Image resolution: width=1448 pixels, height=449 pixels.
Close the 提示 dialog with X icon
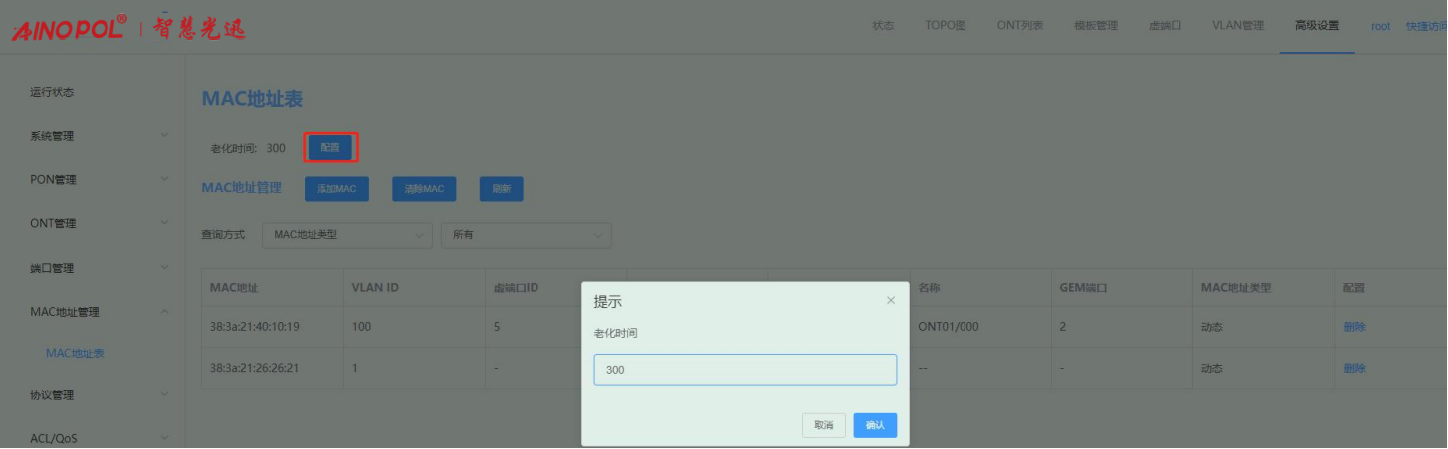890,301
